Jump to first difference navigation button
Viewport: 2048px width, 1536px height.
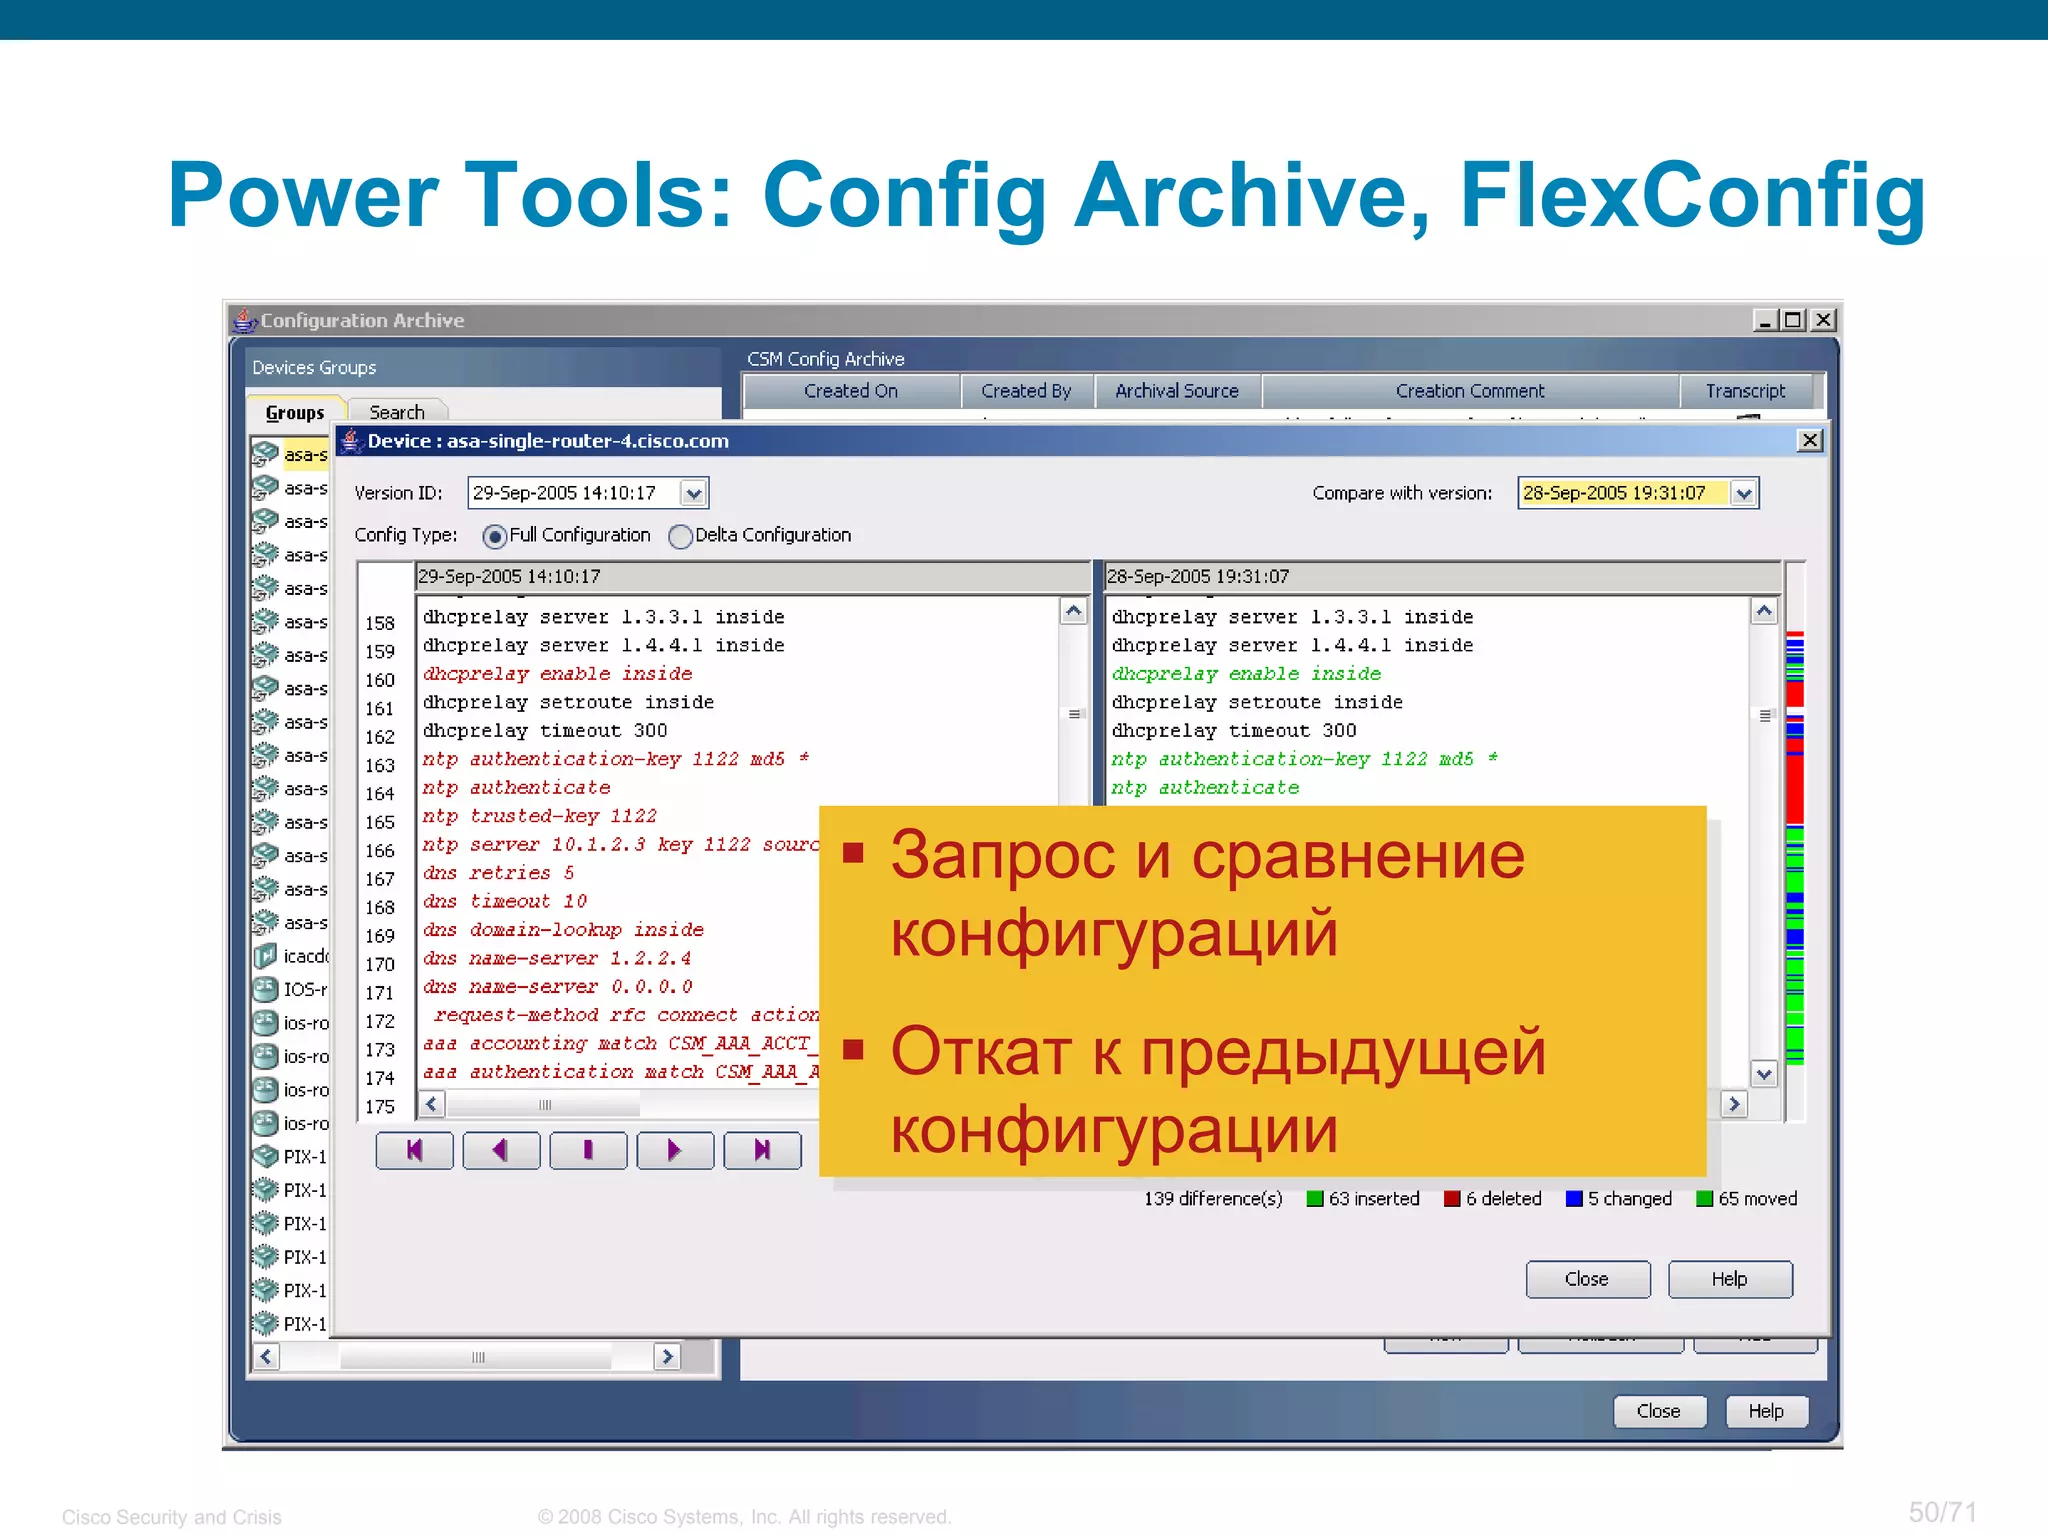pos(414,1150)
